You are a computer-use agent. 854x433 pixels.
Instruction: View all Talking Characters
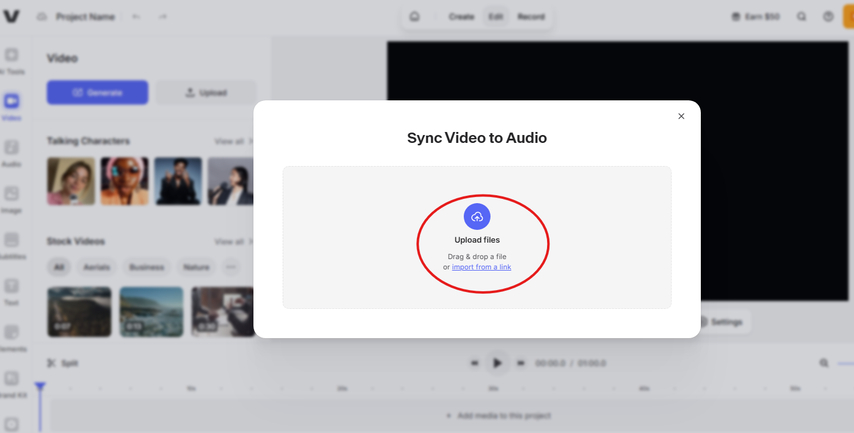tap(233, 142)
